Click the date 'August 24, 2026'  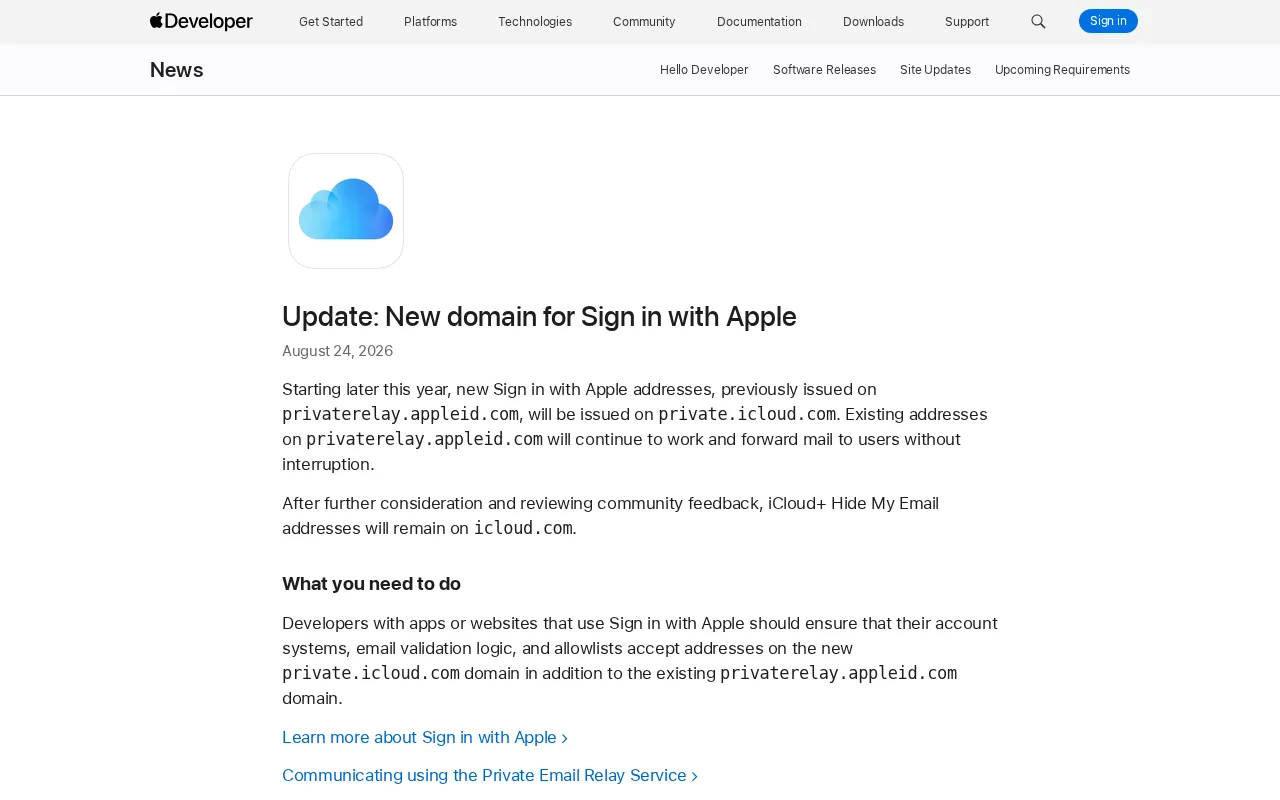point(337,351)
